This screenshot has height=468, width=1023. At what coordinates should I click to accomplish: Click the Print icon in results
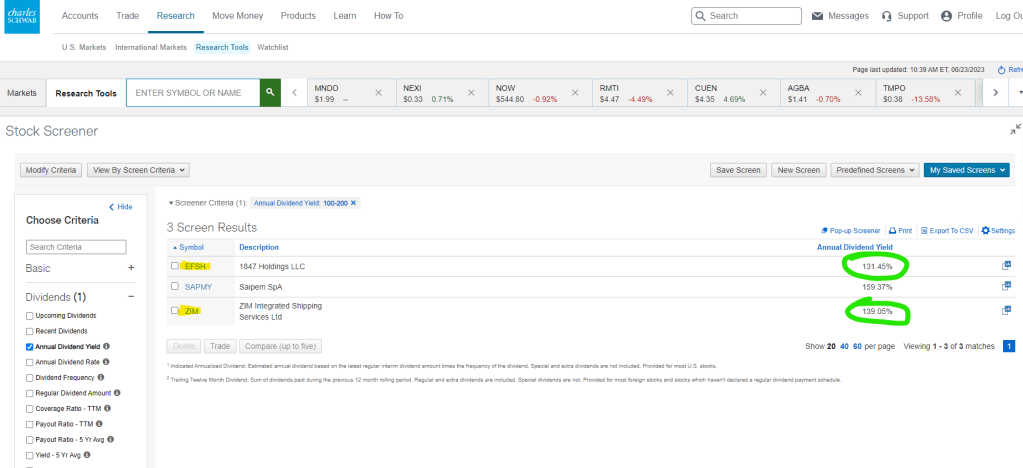point(893,230)
